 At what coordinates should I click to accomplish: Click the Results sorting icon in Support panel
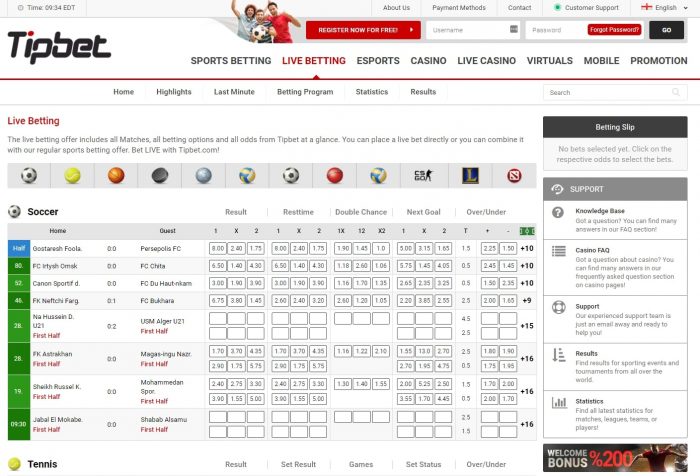559,355
